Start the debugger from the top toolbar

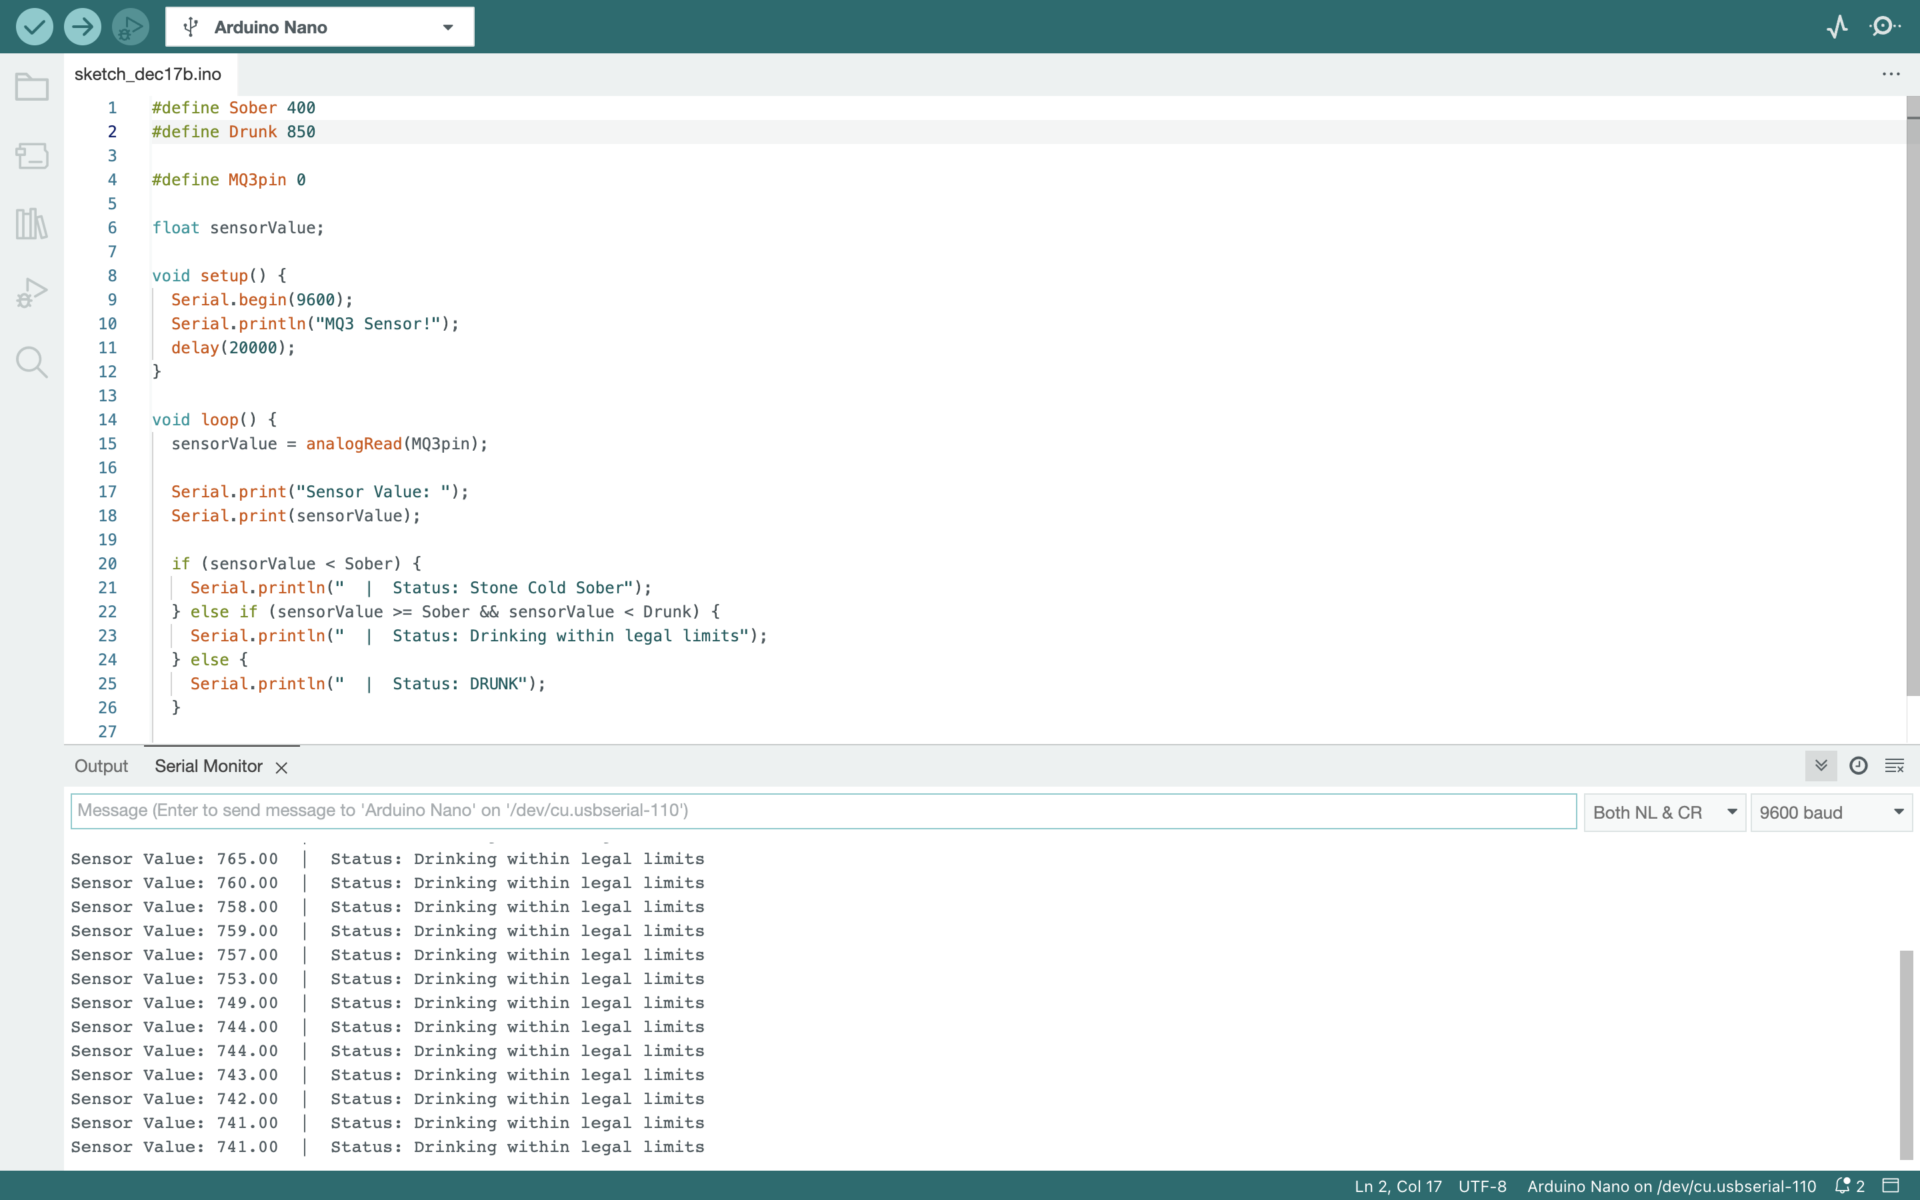coord(130,27)
